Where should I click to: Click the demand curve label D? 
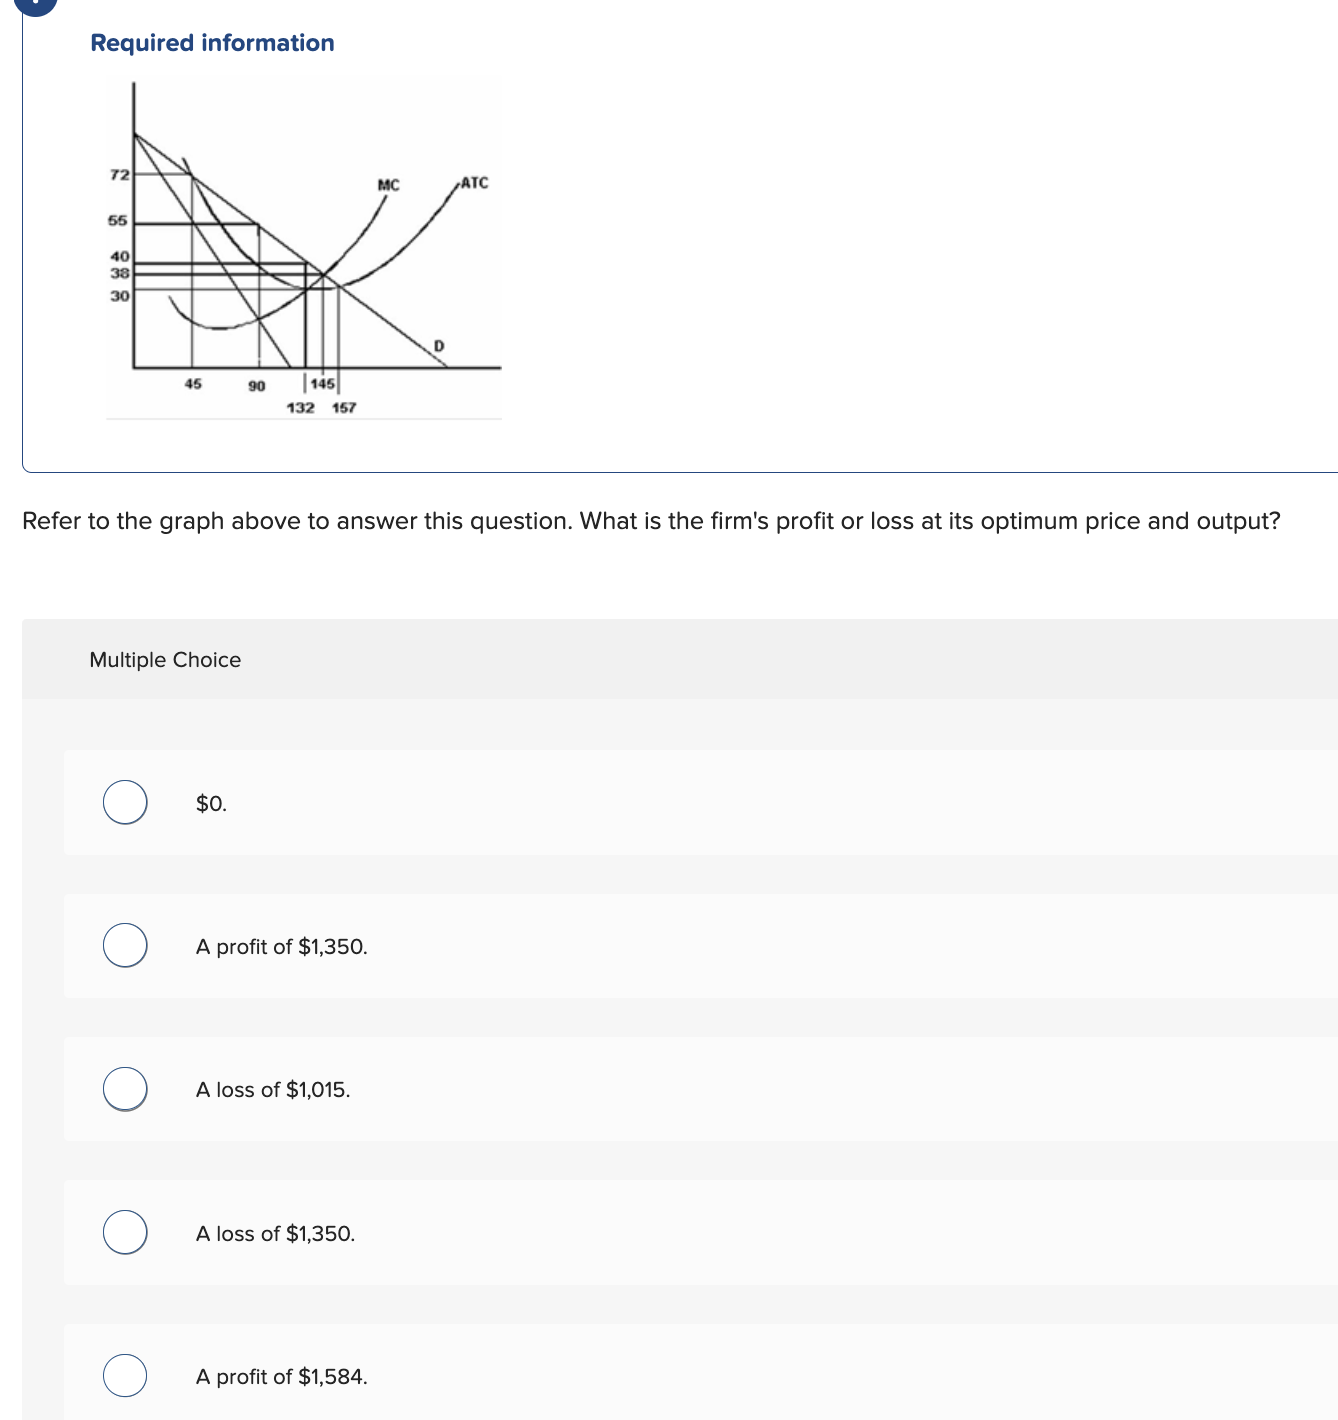coord(439,343)
